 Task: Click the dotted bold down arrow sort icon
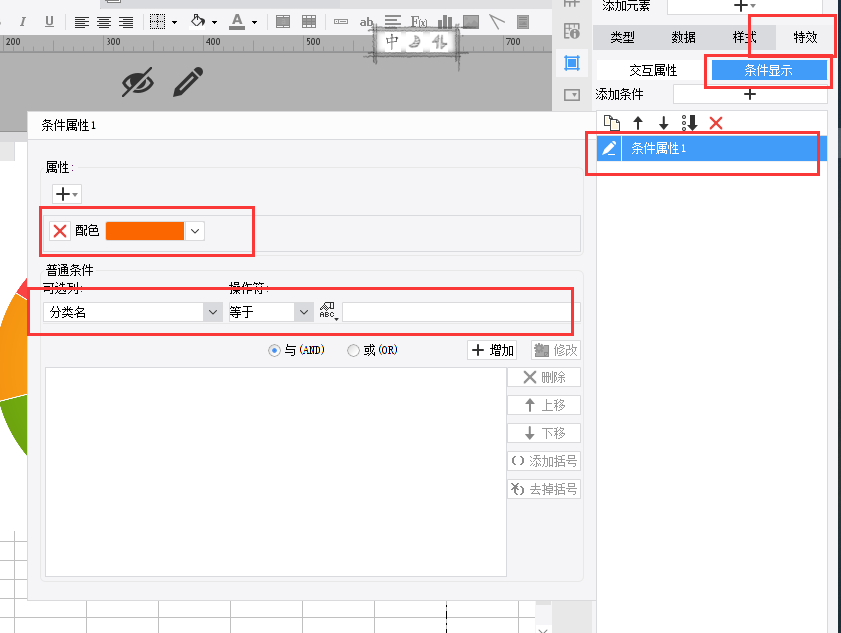690,123
